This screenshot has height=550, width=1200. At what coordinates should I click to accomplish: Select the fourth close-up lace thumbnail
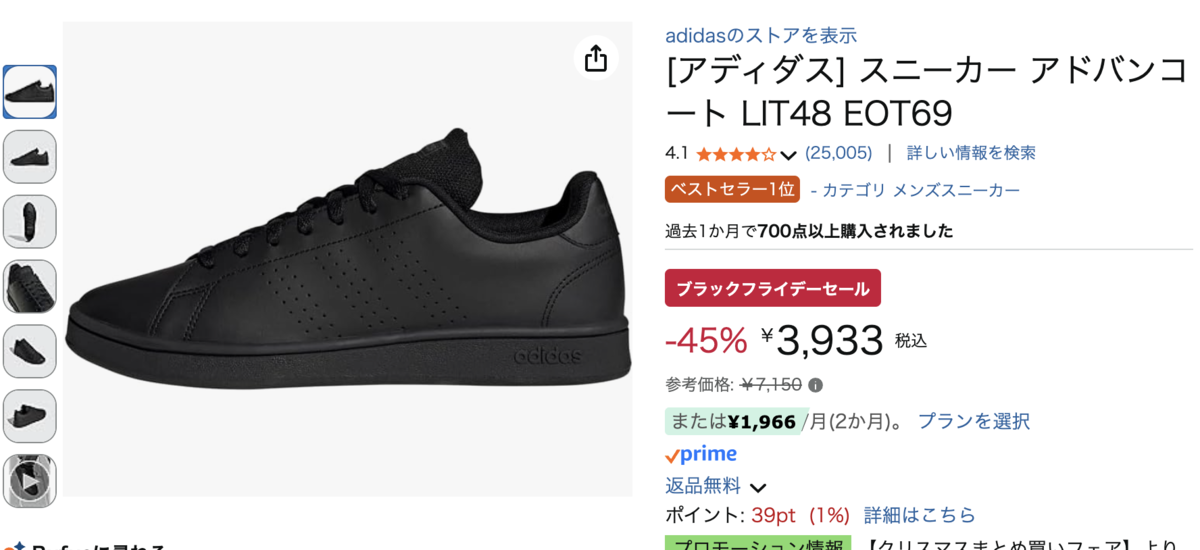pos(30,287)
